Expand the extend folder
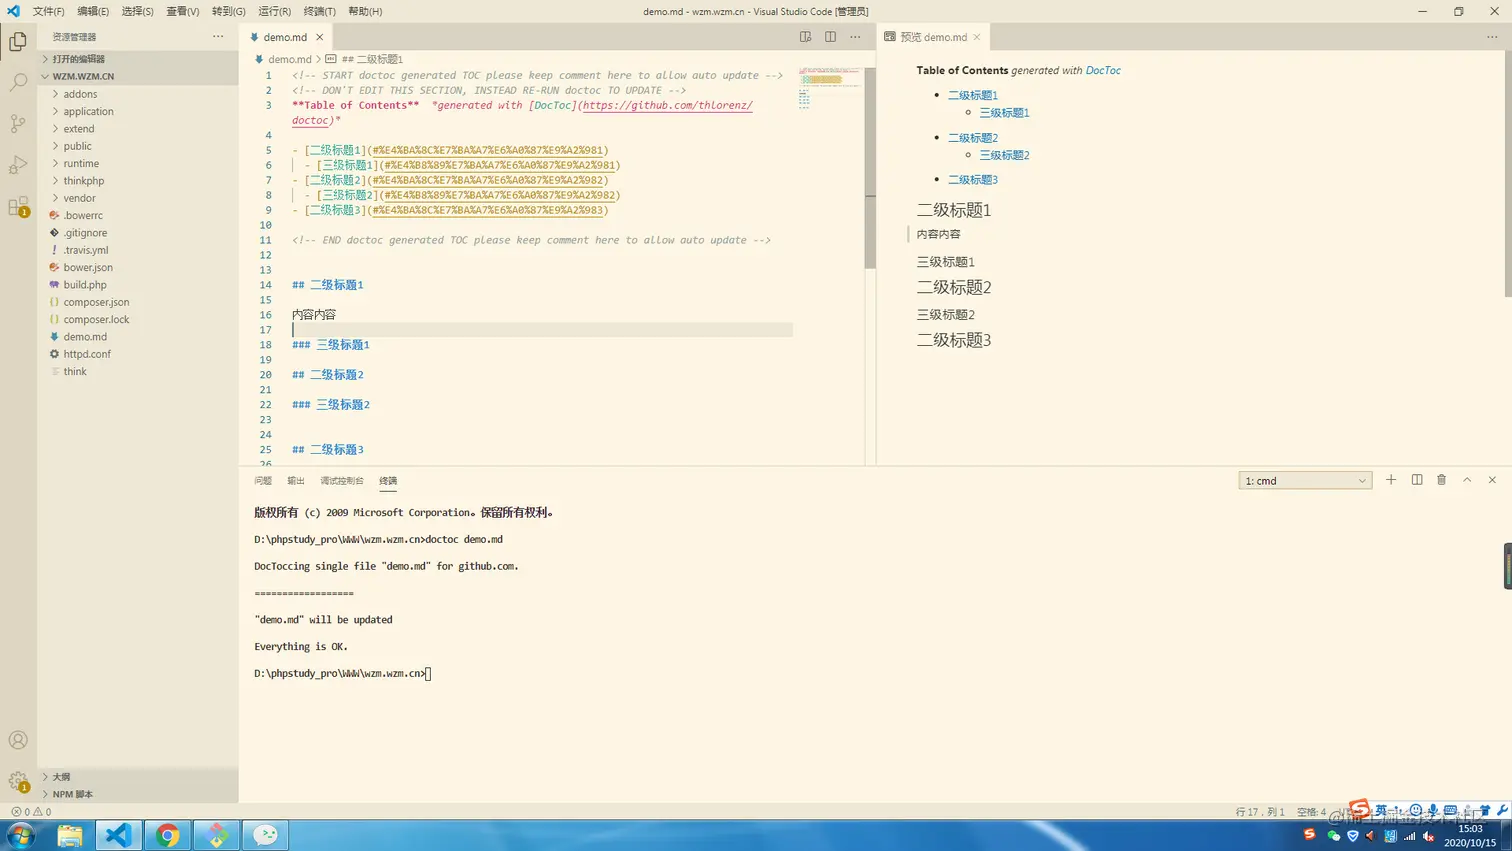Screen dimensions: 1512x851 pos(138,129)
